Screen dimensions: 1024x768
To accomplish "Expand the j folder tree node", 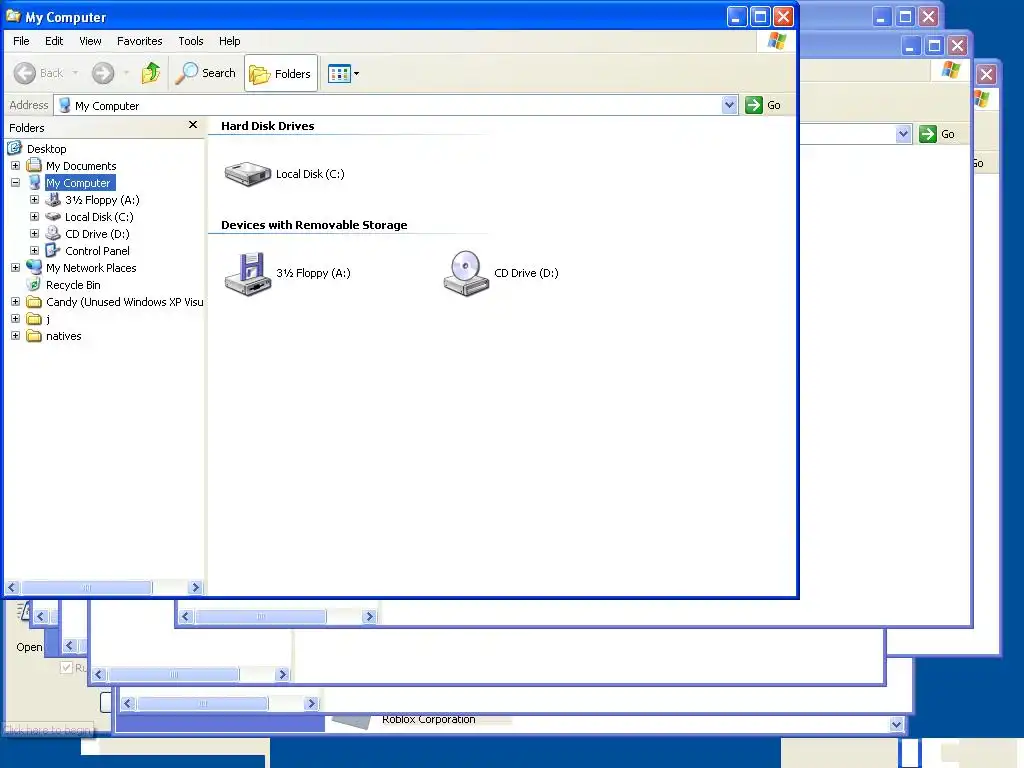I will [x=16, y=319].
